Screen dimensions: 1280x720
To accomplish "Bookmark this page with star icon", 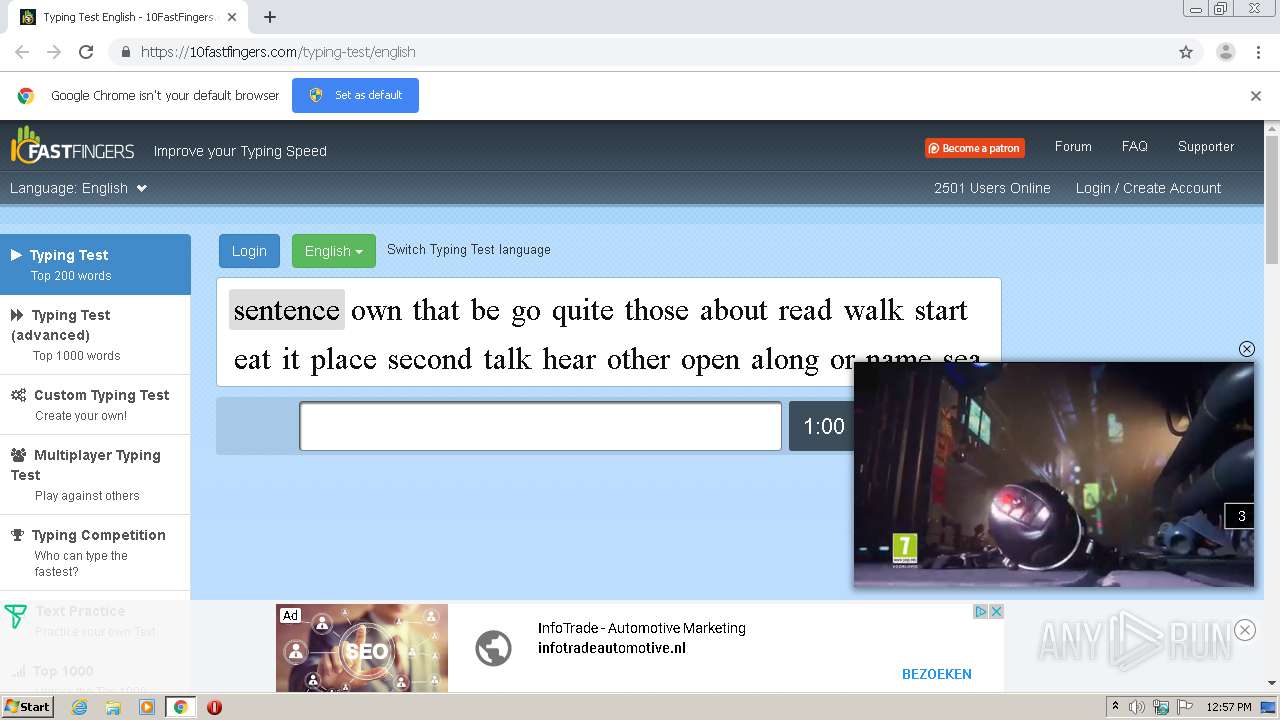I will 1186,52.
